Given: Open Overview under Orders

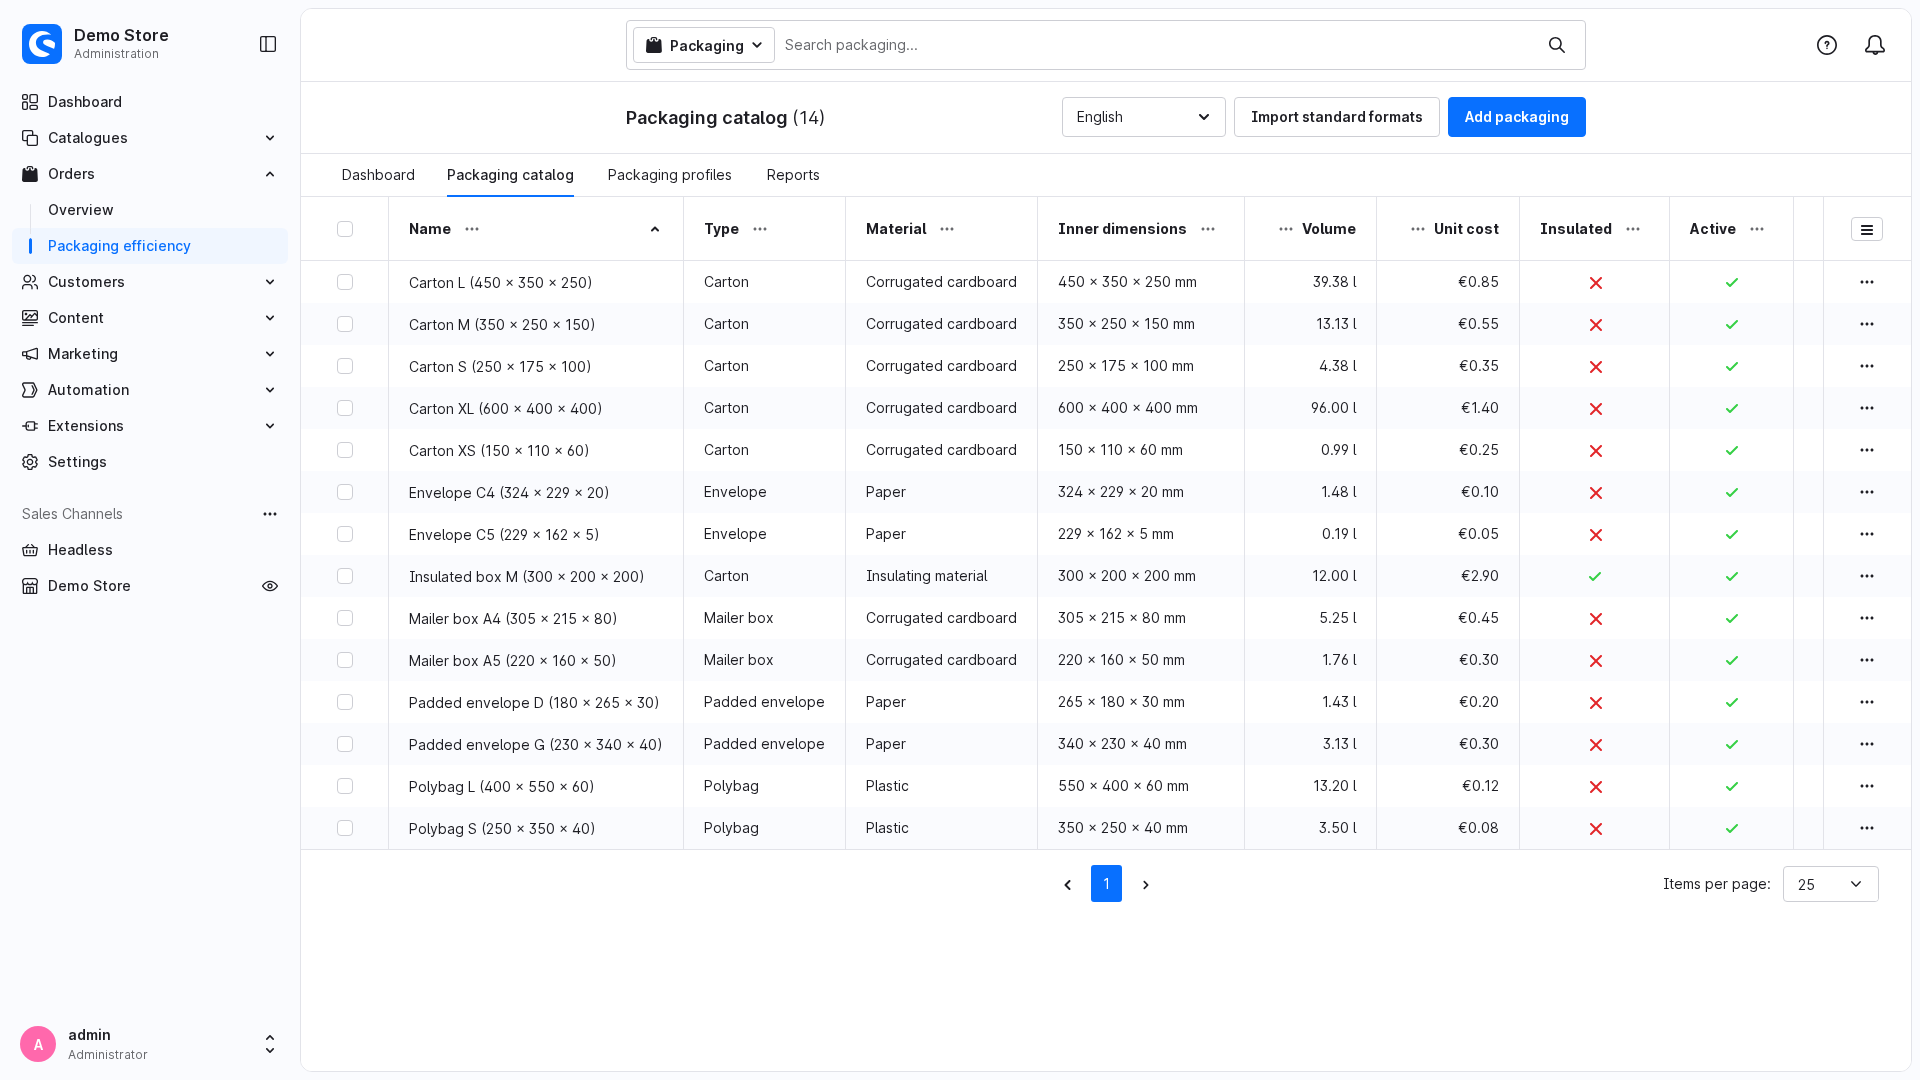Looking at the screenshot, I should point(81,210).
